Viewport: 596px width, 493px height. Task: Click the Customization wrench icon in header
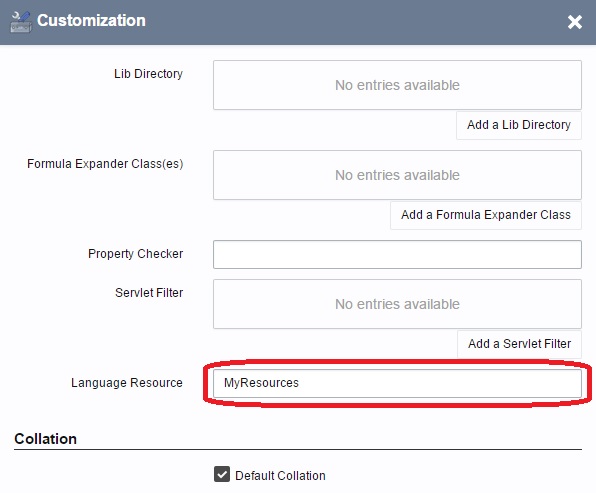[21, 22]
